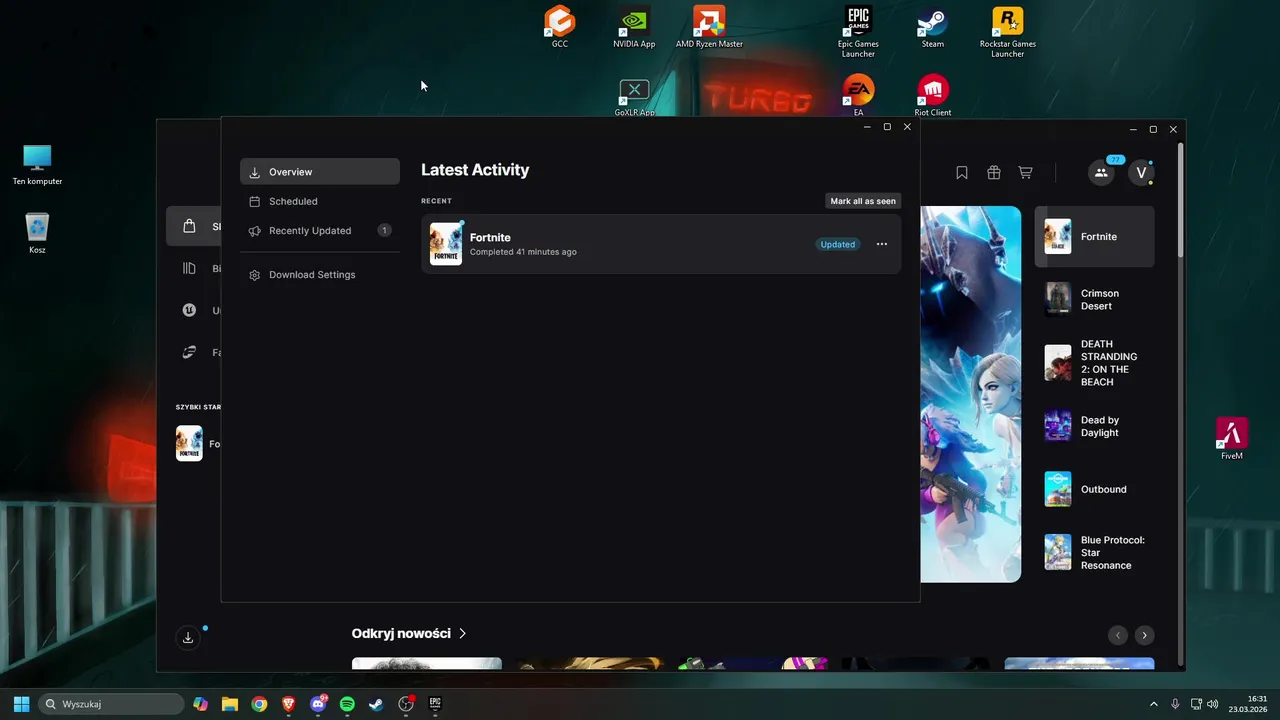Screen dimensions: 1280x720
Task: Click the Fab icon in launcher sidebar
Action: 189,352
